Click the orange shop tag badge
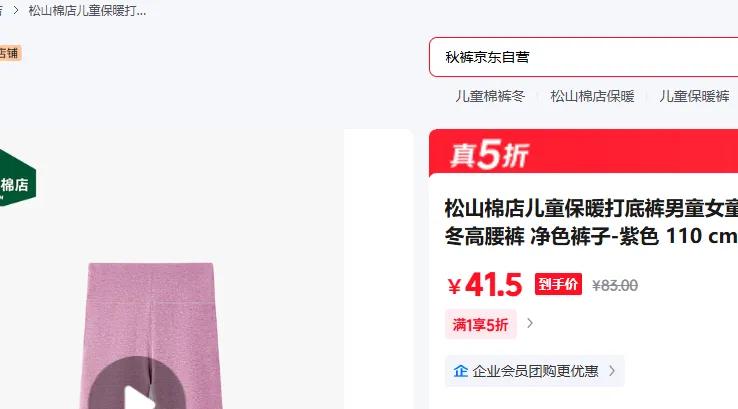The image size is (738, 409). [10, 53]
